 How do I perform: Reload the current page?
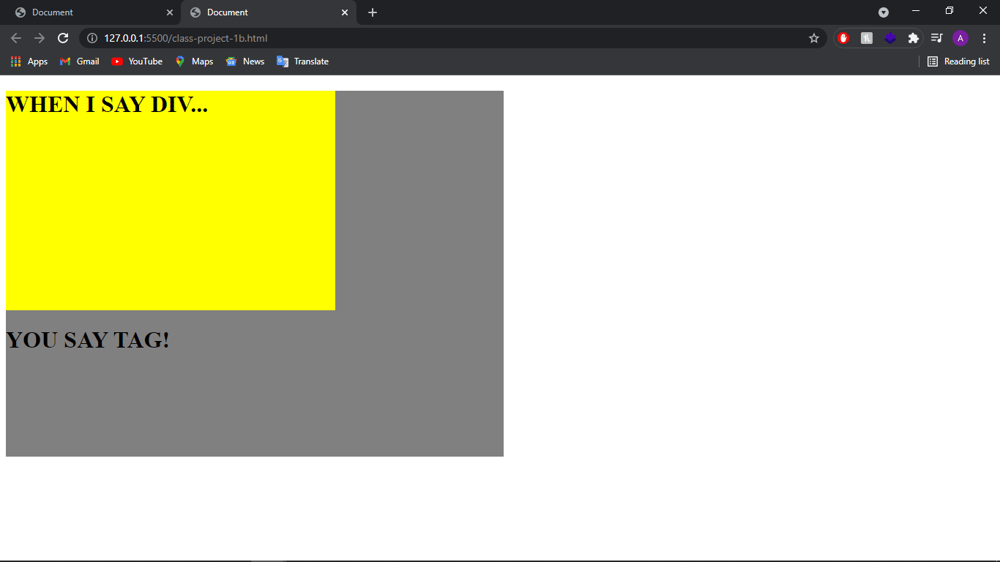pos(63,38)
